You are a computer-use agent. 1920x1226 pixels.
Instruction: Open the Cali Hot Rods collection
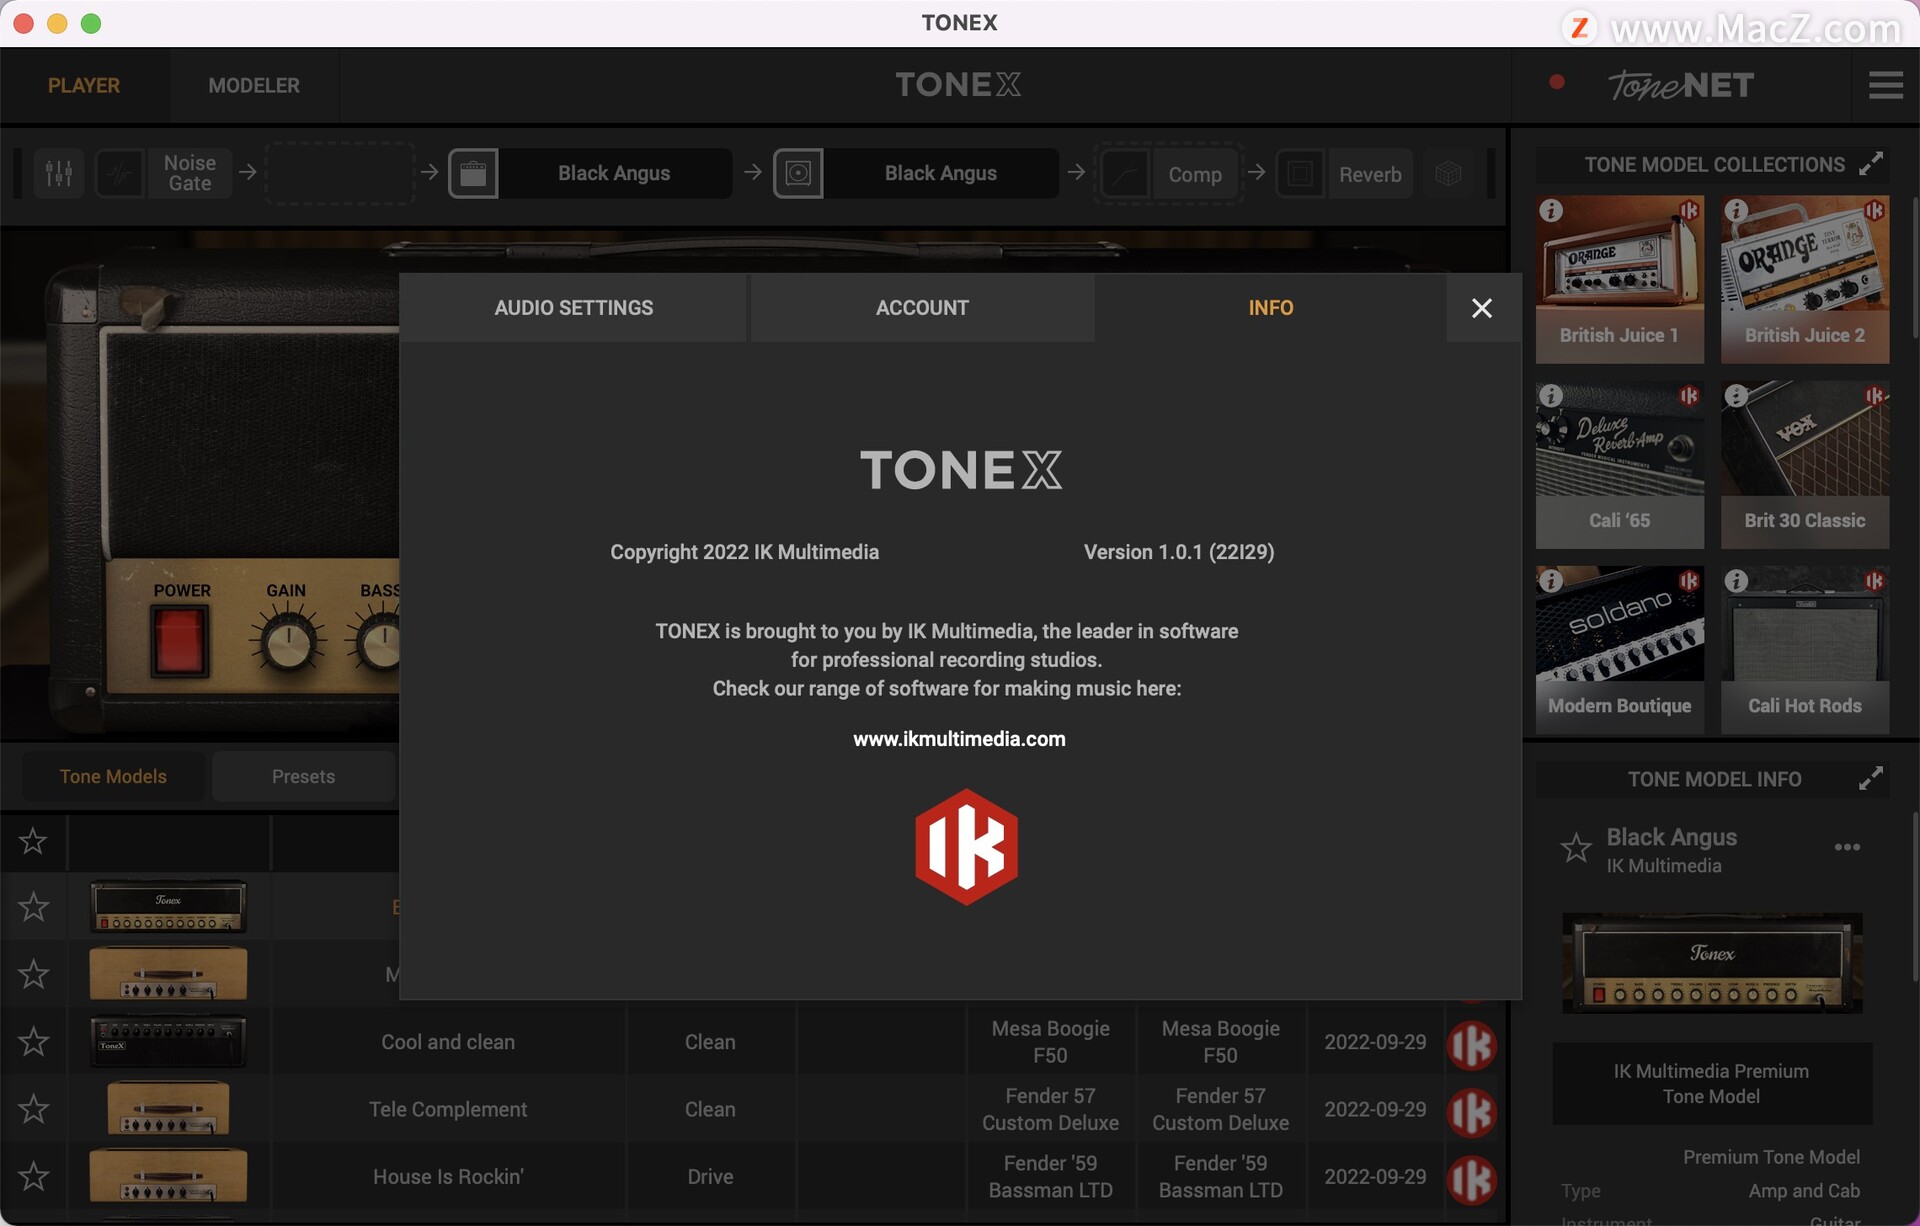[x=1805, y=649]
